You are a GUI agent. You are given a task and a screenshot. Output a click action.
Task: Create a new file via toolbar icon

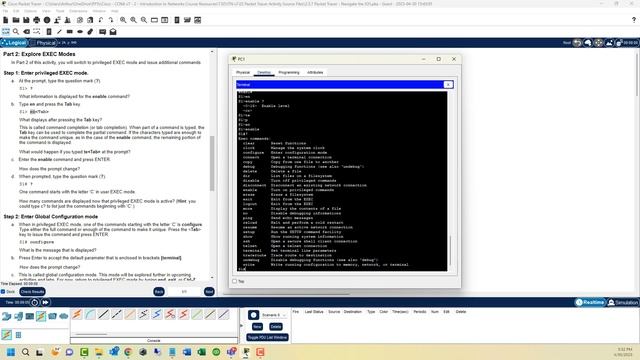coord(6,20)
